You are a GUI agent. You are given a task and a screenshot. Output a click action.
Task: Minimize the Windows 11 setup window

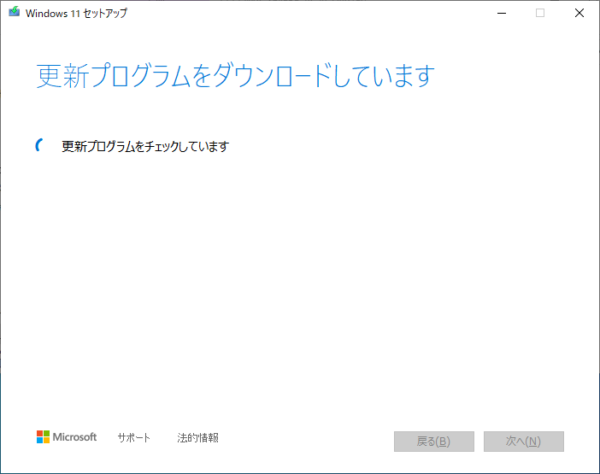(x=502, y=13)
